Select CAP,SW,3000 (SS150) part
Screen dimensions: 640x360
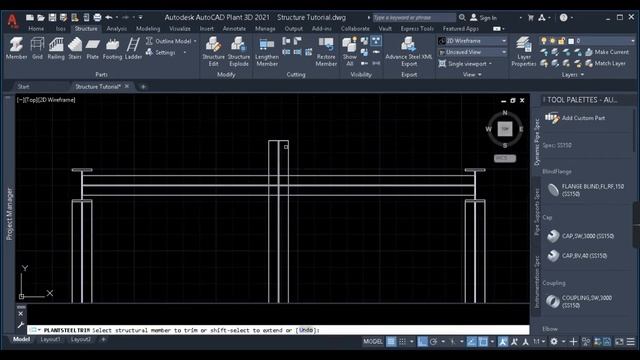pos(580,236)
